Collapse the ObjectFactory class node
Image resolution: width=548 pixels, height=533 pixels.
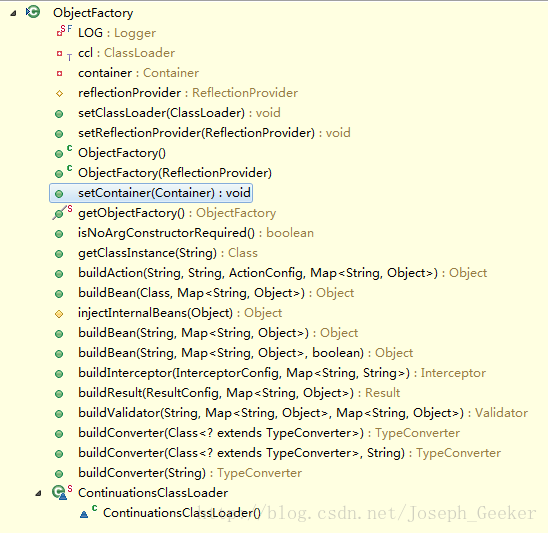click(x=13, y=14)
